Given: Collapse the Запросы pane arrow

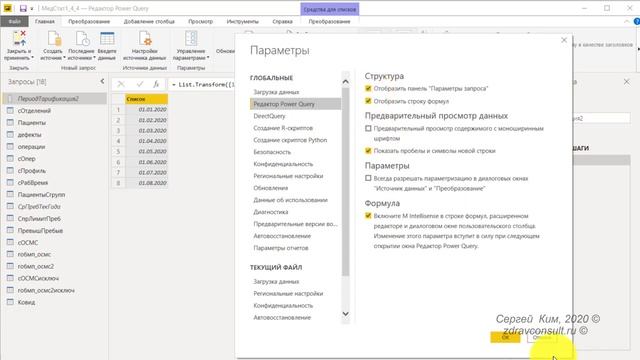Looking at the screenshot, I should 102,82.
